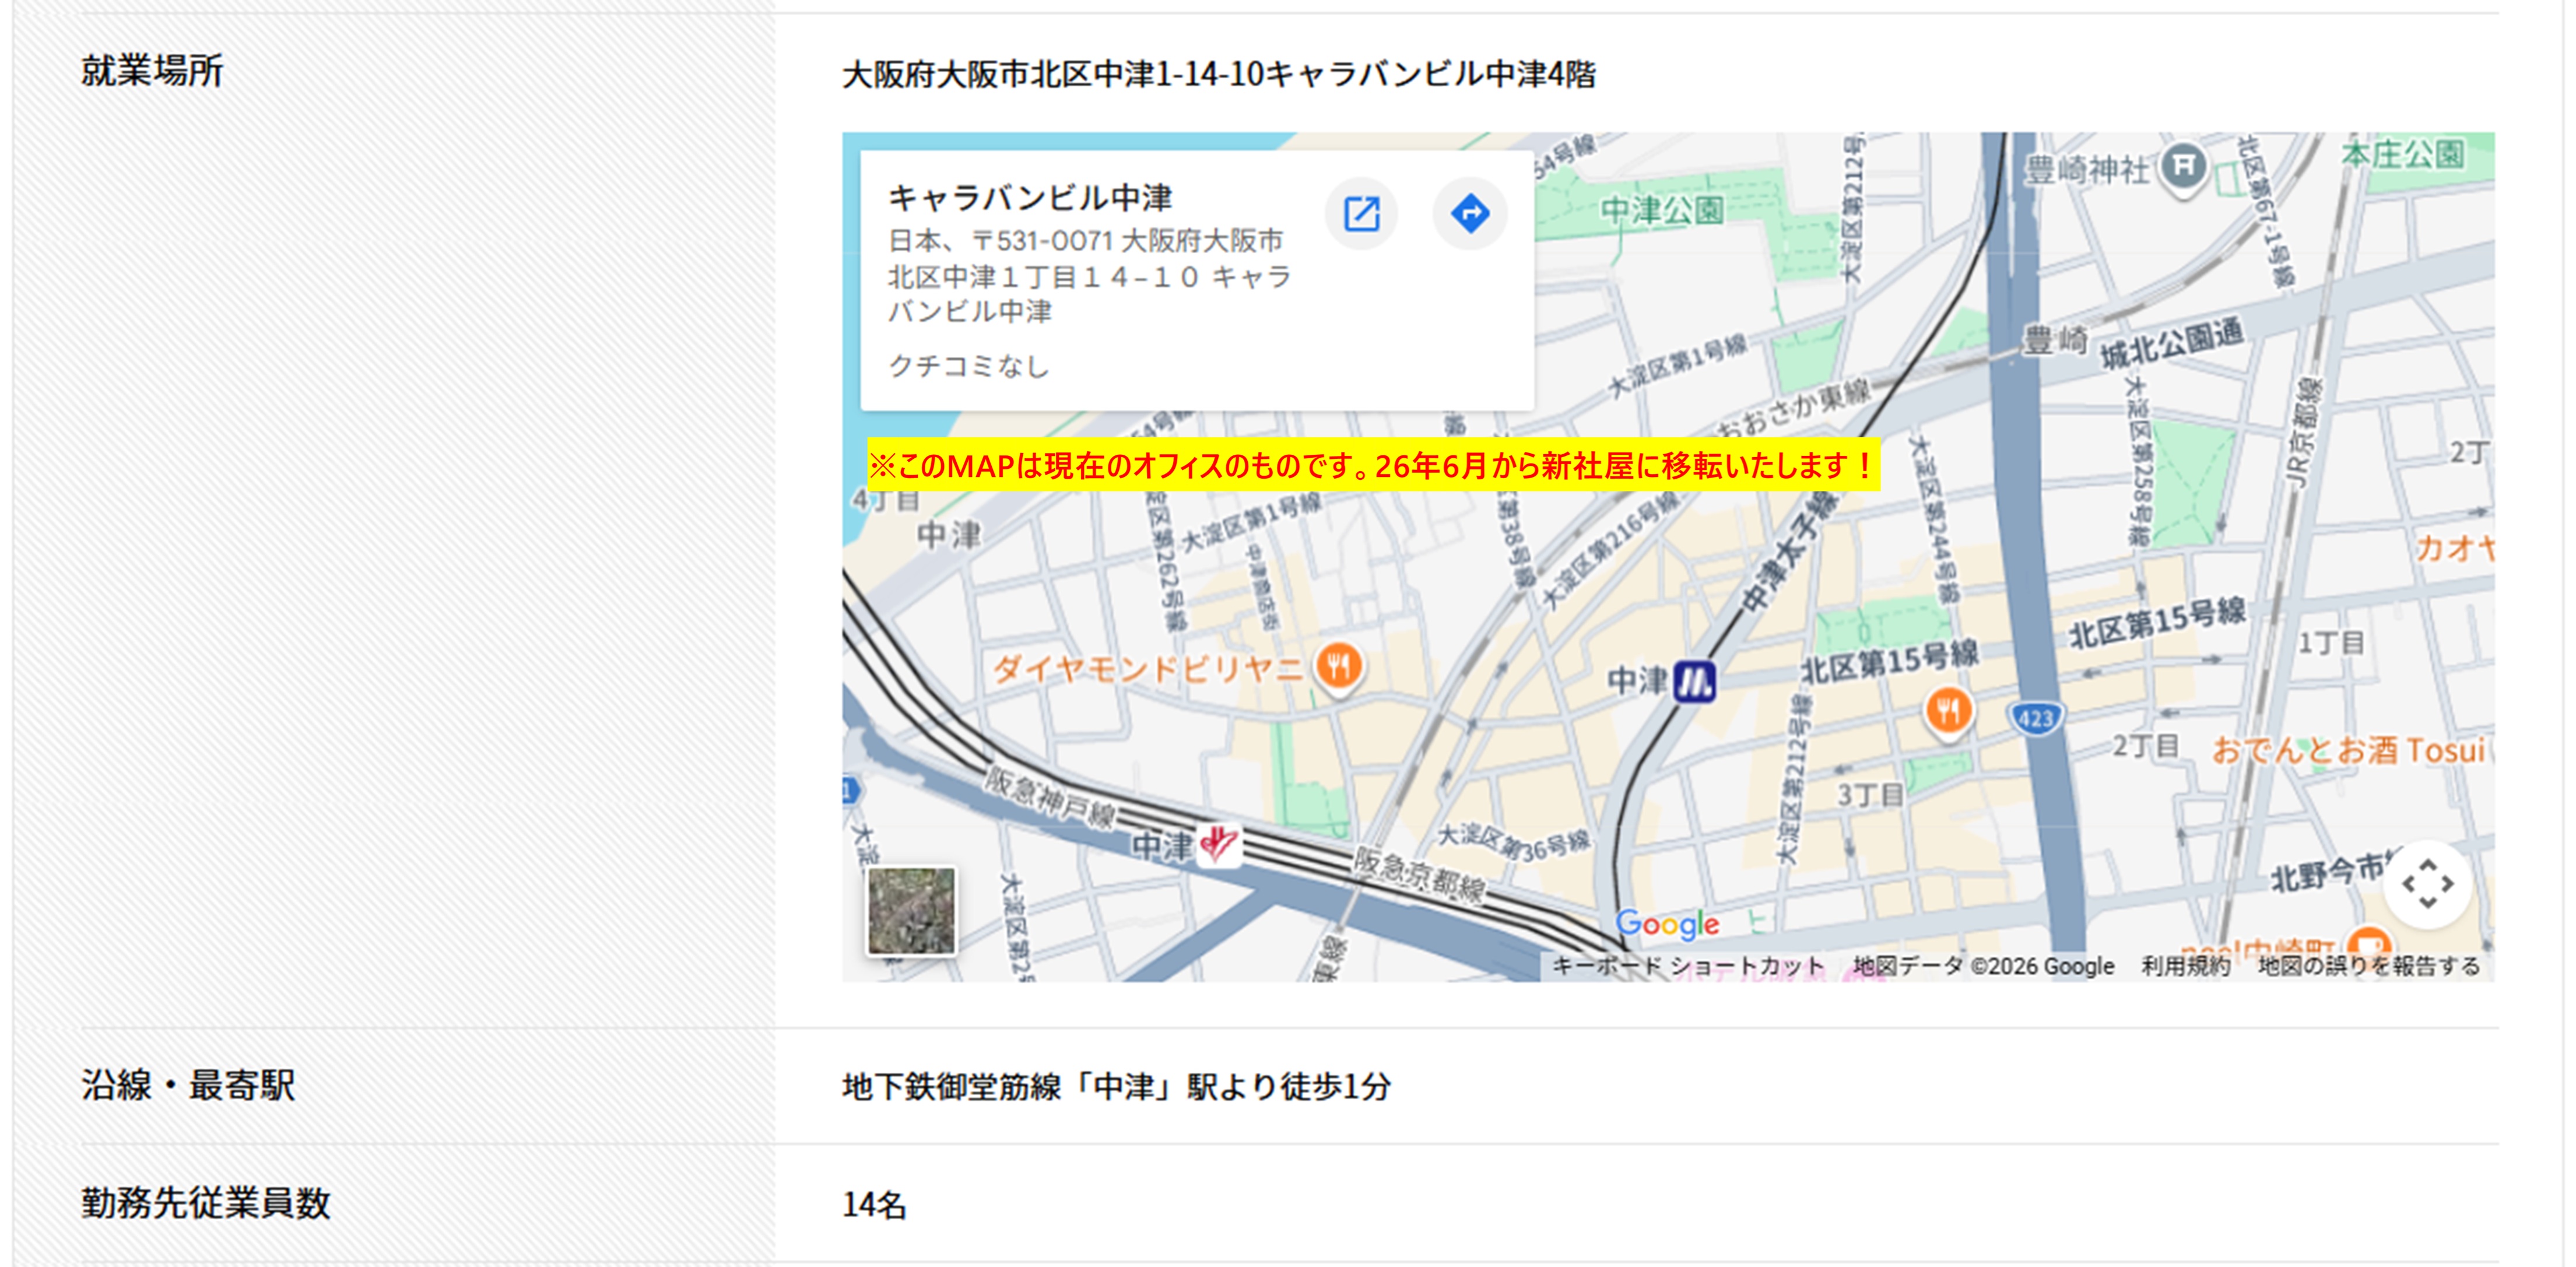Click the route 423 highway shield
The width and height of the screenshot is (2576, 1267).
click(2034, 717)
